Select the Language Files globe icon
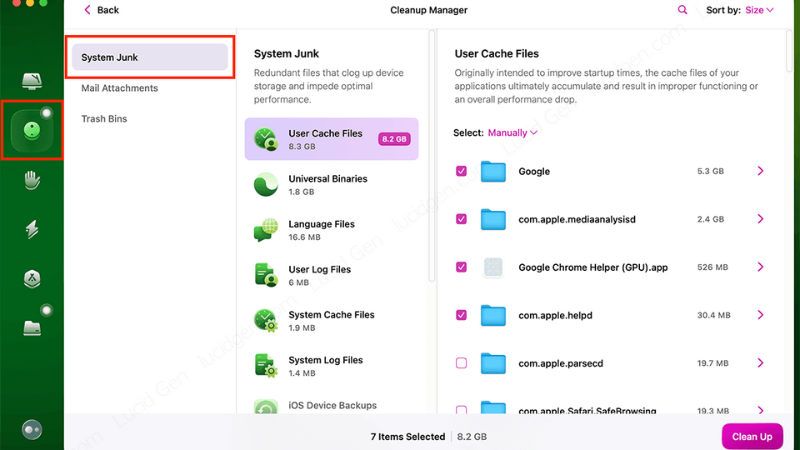The width and height of the screenshot is (800, 450). [266, 230]
